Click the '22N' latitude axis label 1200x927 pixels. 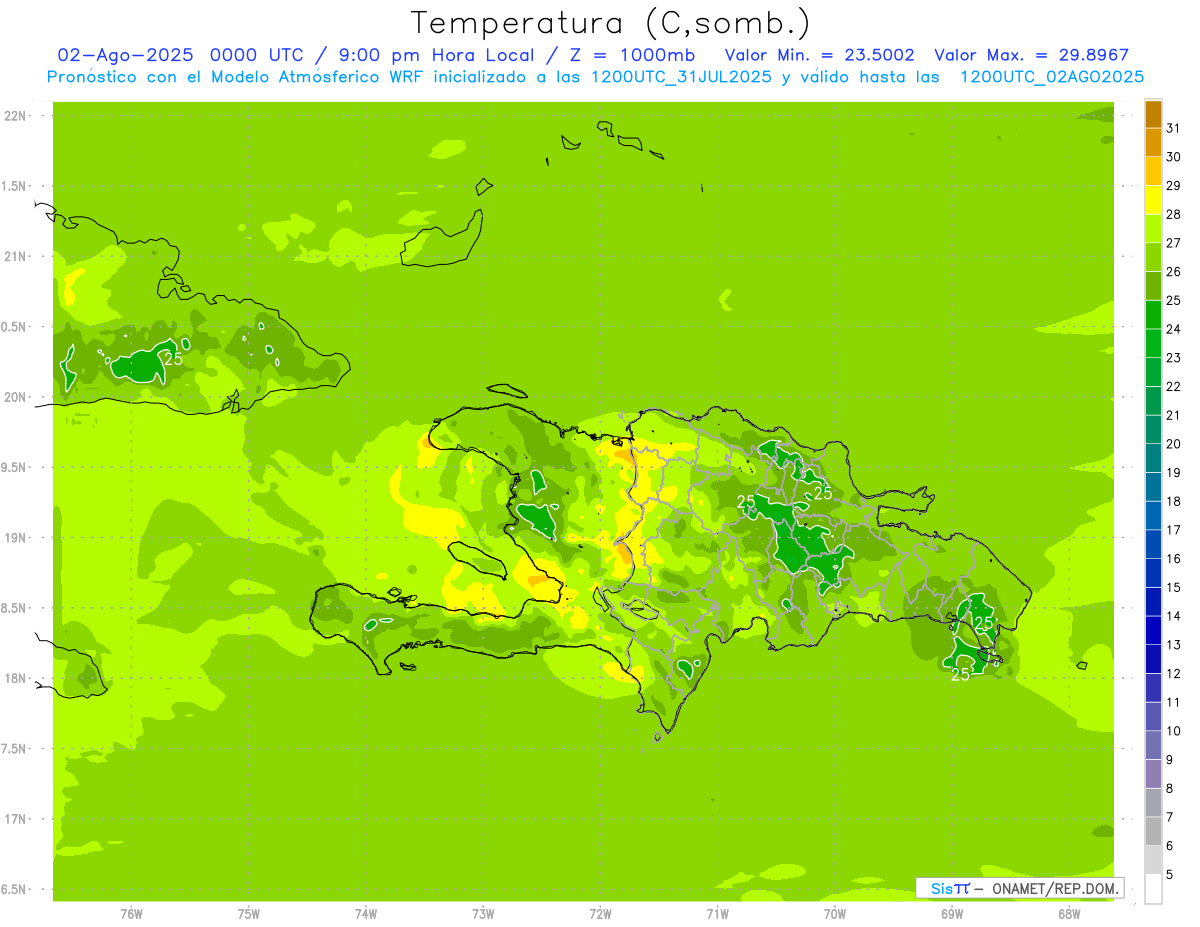coord(16,116)
